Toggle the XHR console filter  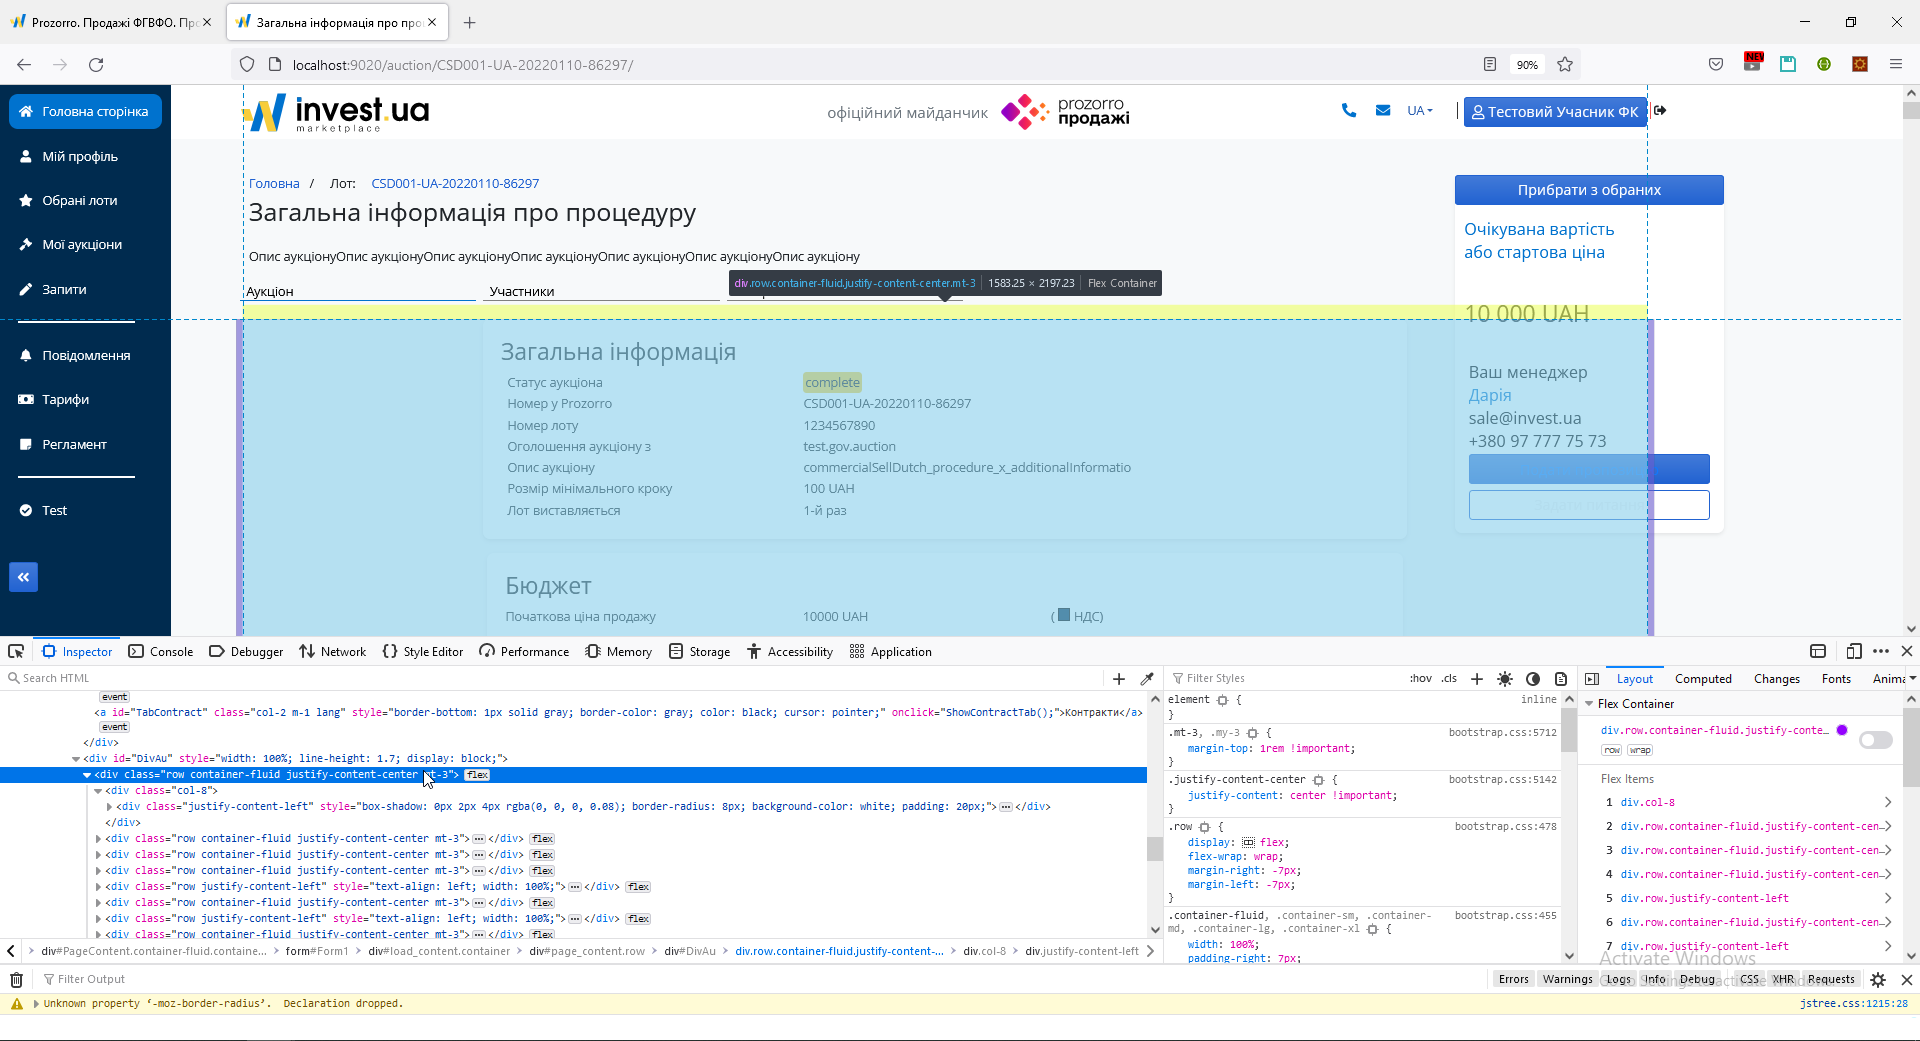pyautogui.click(x=1783, y=980)
